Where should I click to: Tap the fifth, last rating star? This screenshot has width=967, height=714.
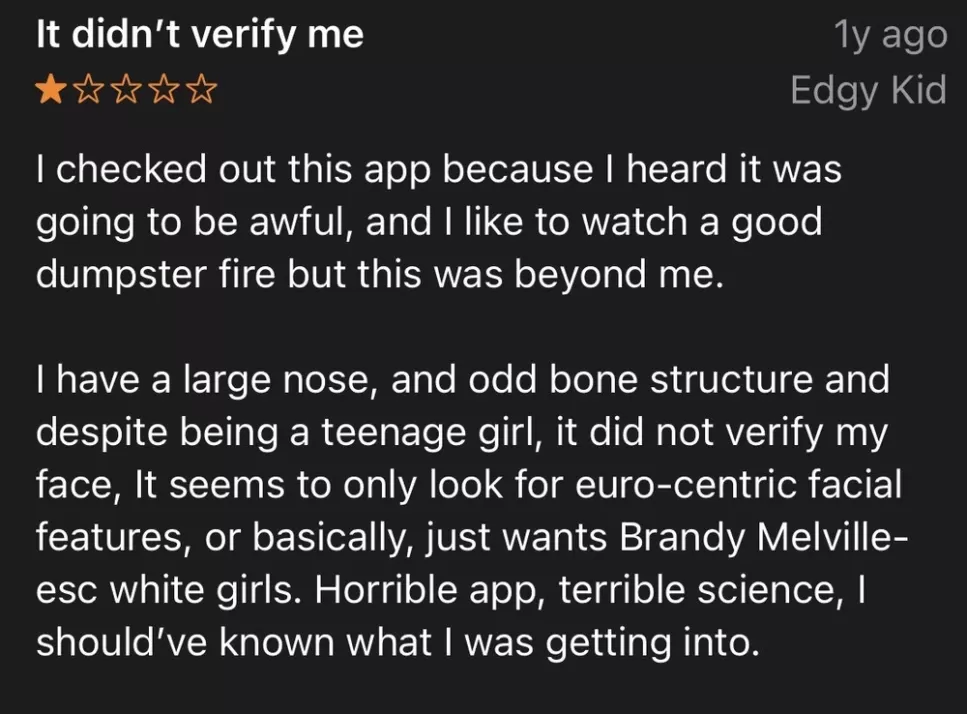[201, 93]
